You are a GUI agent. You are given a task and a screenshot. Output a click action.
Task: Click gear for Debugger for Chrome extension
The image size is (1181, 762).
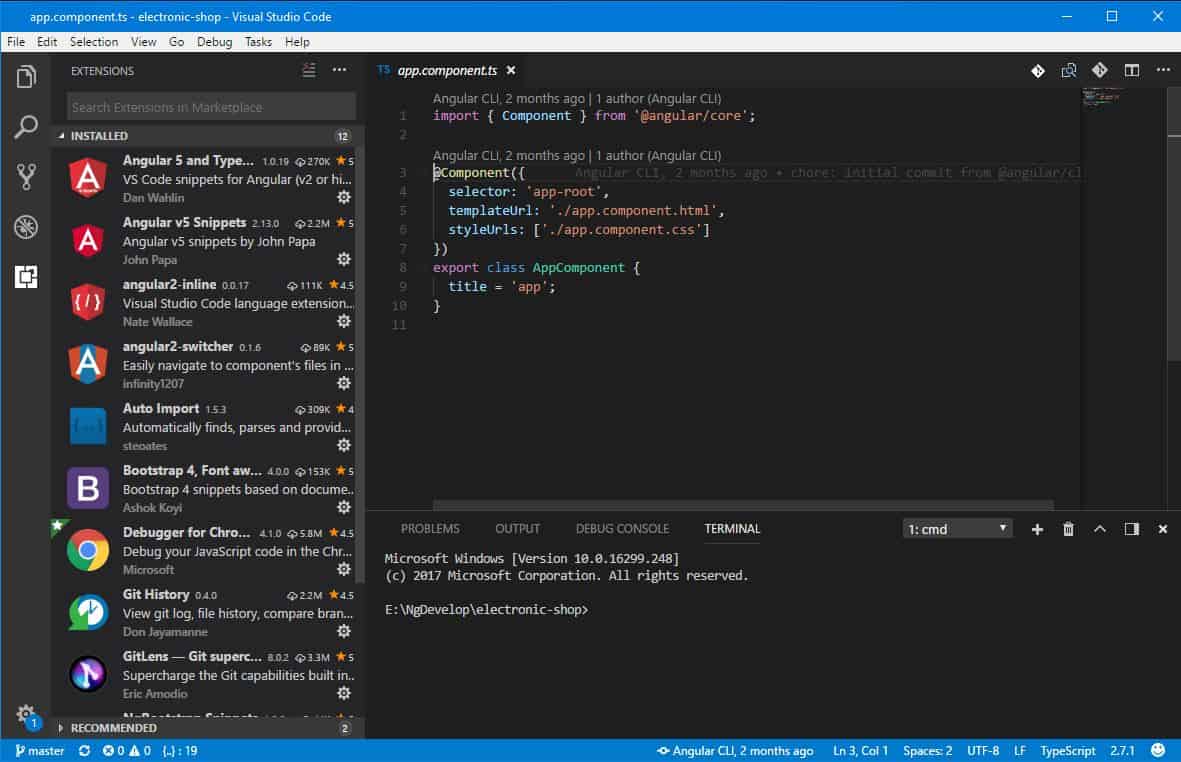[x=344, y=569]
